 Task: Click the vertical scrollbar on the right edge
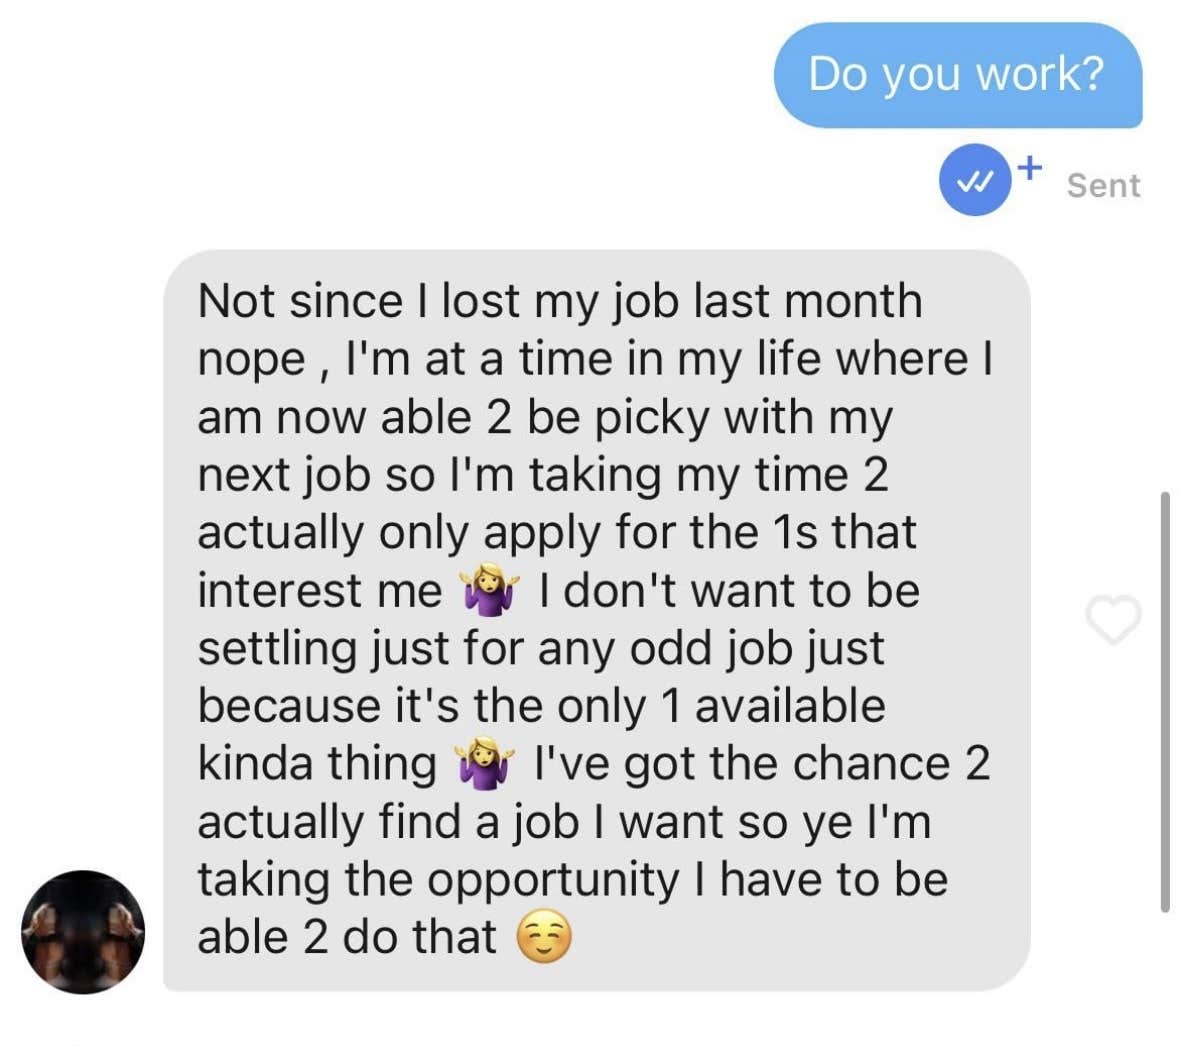[x=1165, y=700]
